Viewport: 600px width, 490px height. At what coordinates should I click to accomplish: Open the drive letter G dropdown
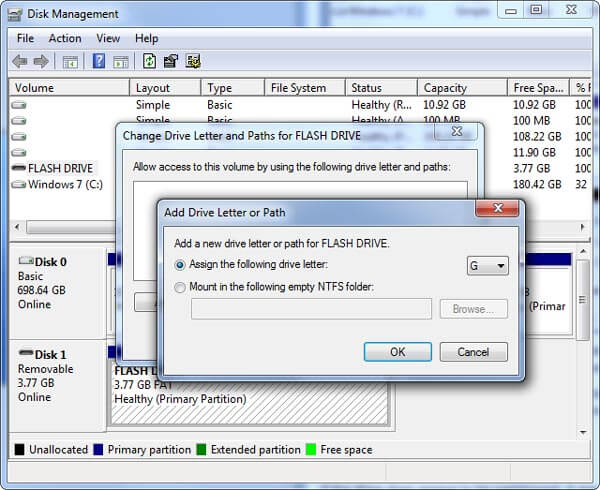click(x=488, y=265)
